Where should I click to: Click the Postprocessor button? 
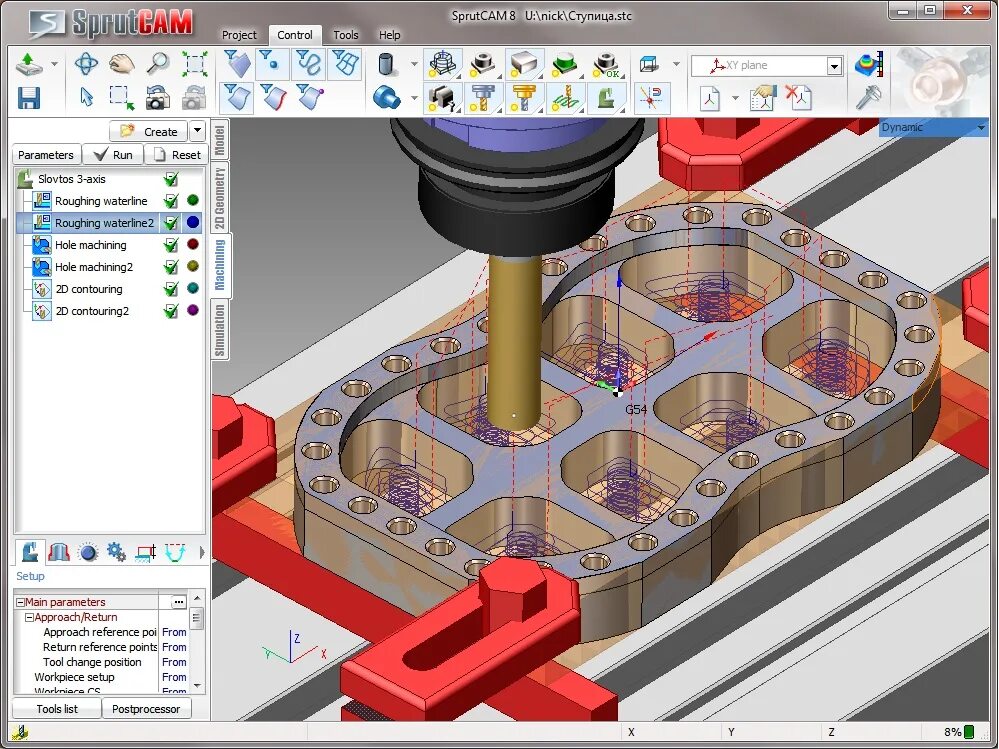pyautogui.click(x=146, y=709)
